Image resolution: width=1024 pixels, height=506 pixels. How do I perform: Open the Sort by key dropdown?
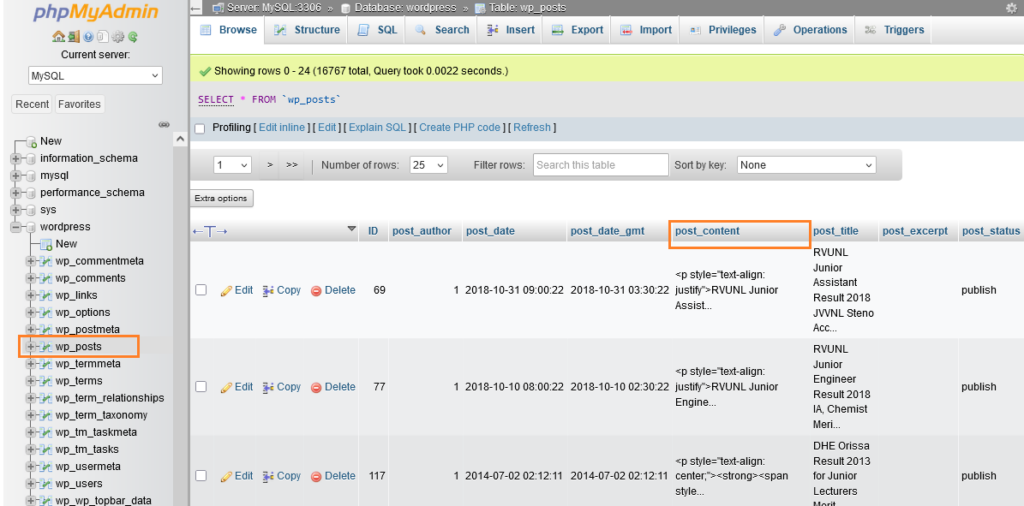coord(807,165)
